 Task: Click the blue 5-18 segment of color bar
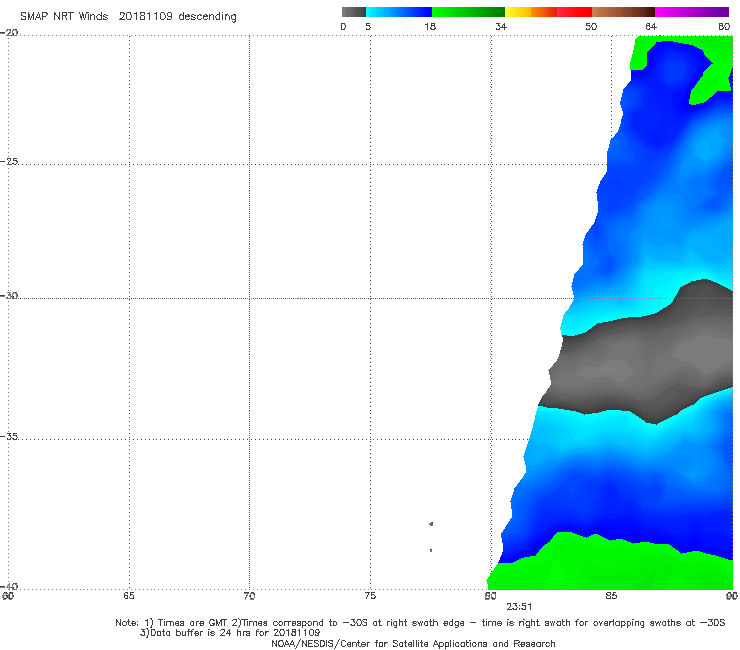[399, 12]
